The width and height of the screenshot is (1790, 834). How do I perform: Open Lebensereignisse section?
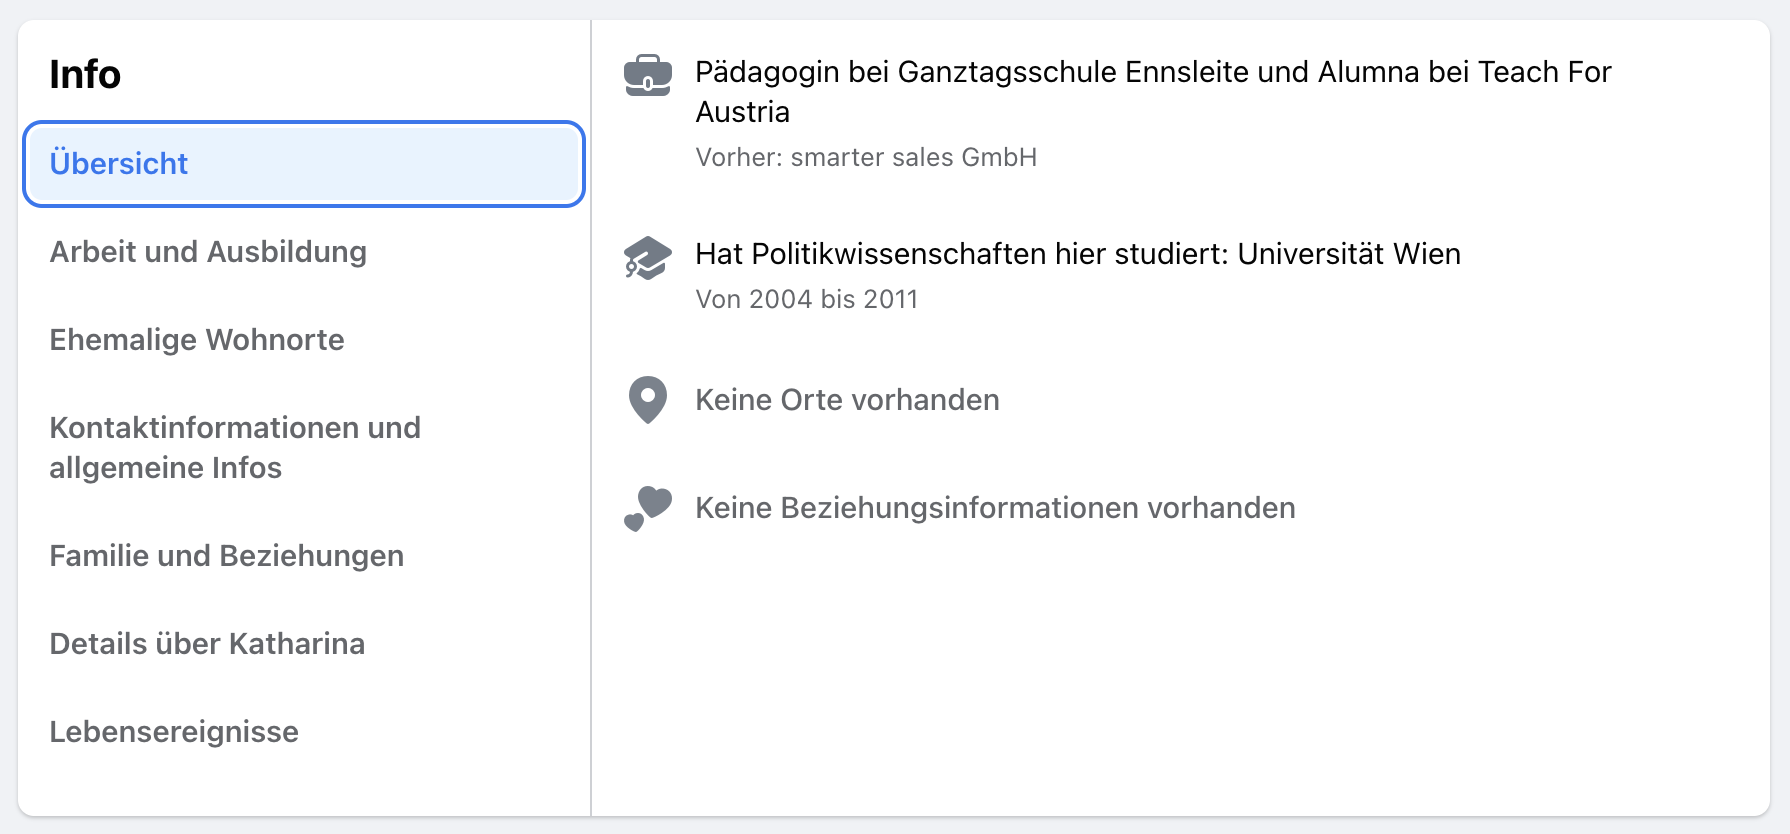point(304,732)
